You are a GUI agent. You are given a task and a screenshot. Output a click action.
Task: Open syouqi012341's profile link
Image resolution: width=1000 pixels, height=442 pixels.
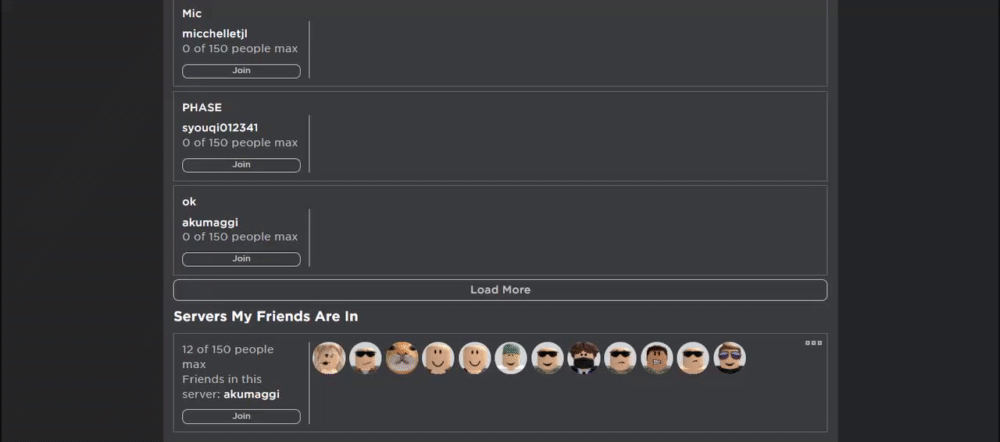pyautogui.click(x=220, y=127)
